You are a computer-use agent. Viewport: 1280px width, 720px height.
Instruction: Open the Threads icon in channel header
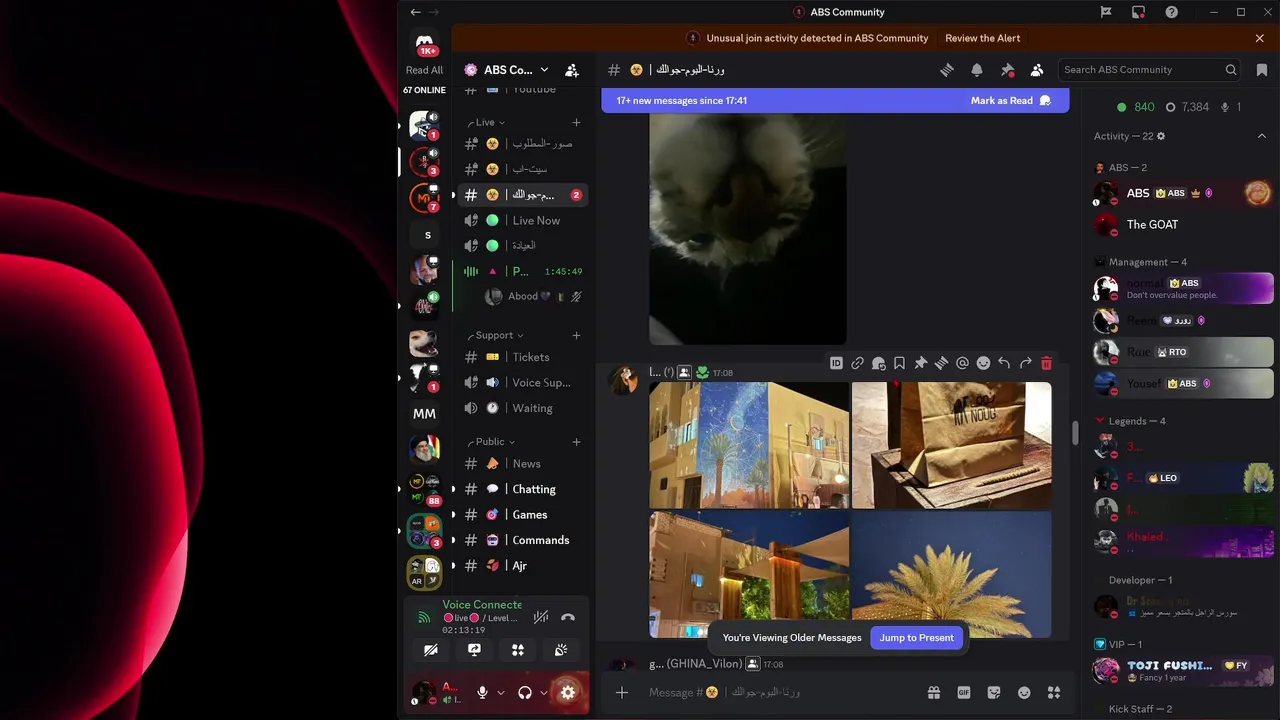(946, 70)
